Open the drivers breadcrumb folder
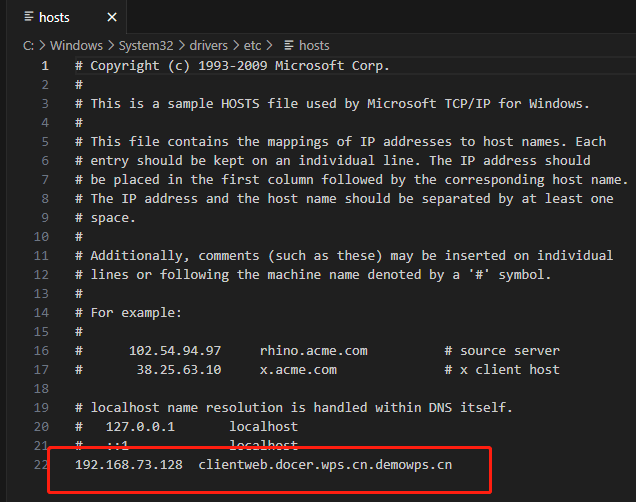 [208, 45]
